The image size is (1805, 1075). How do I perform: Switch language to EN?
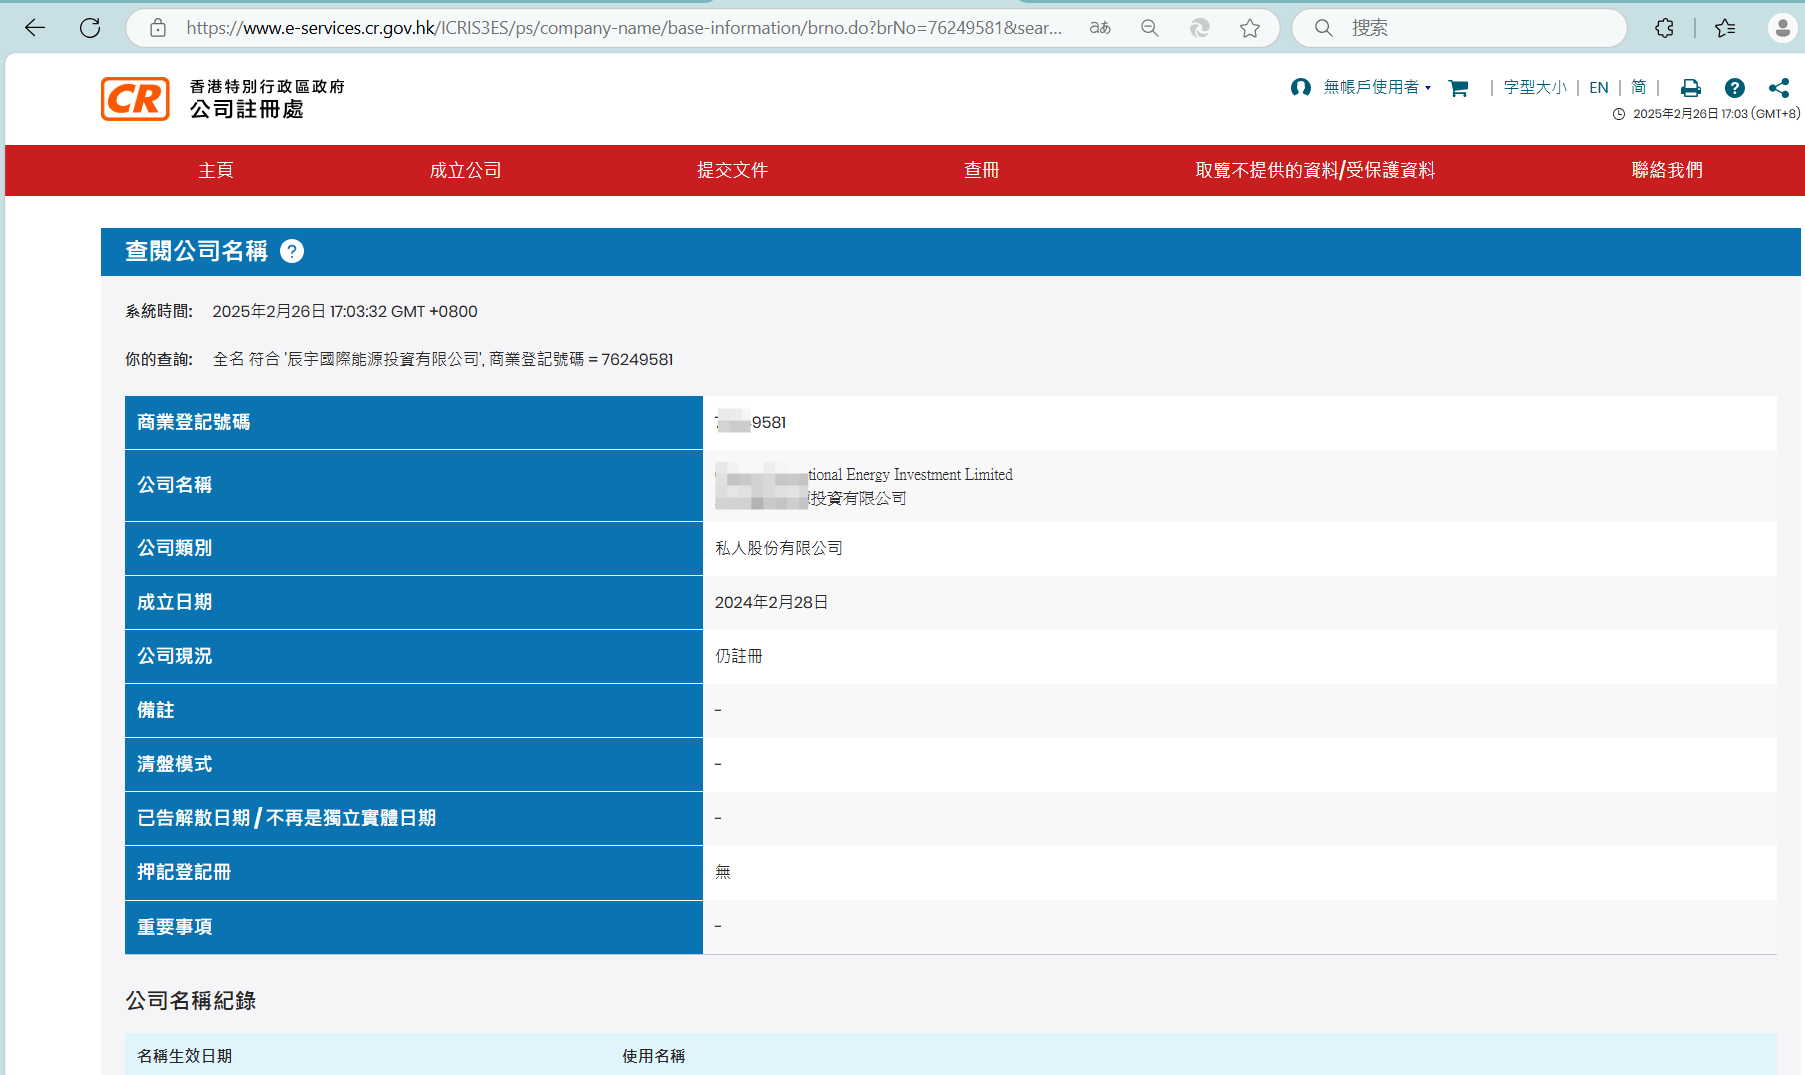click(x=1598, y=88)
